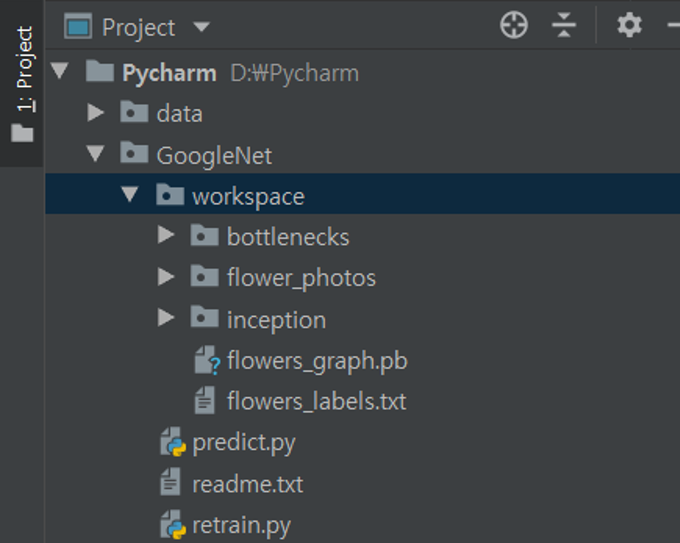Click the retrain.py Python file icon
This screenshot has width=680, height=543.
[173, 524]
